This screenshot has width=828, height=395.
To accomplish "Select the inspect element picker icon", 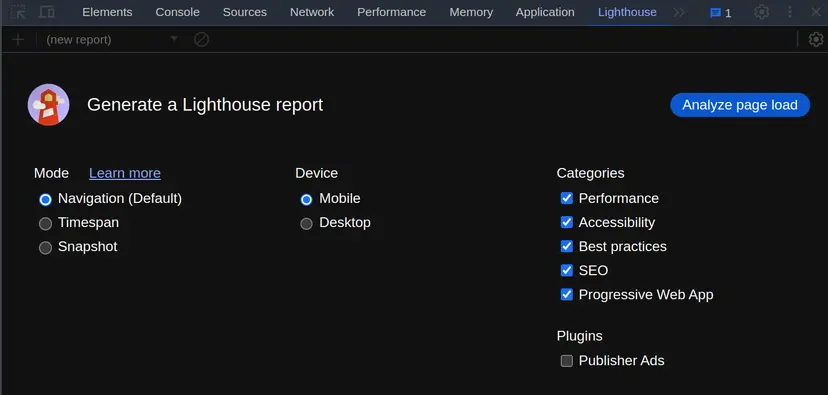I will [x=18, y=12].
